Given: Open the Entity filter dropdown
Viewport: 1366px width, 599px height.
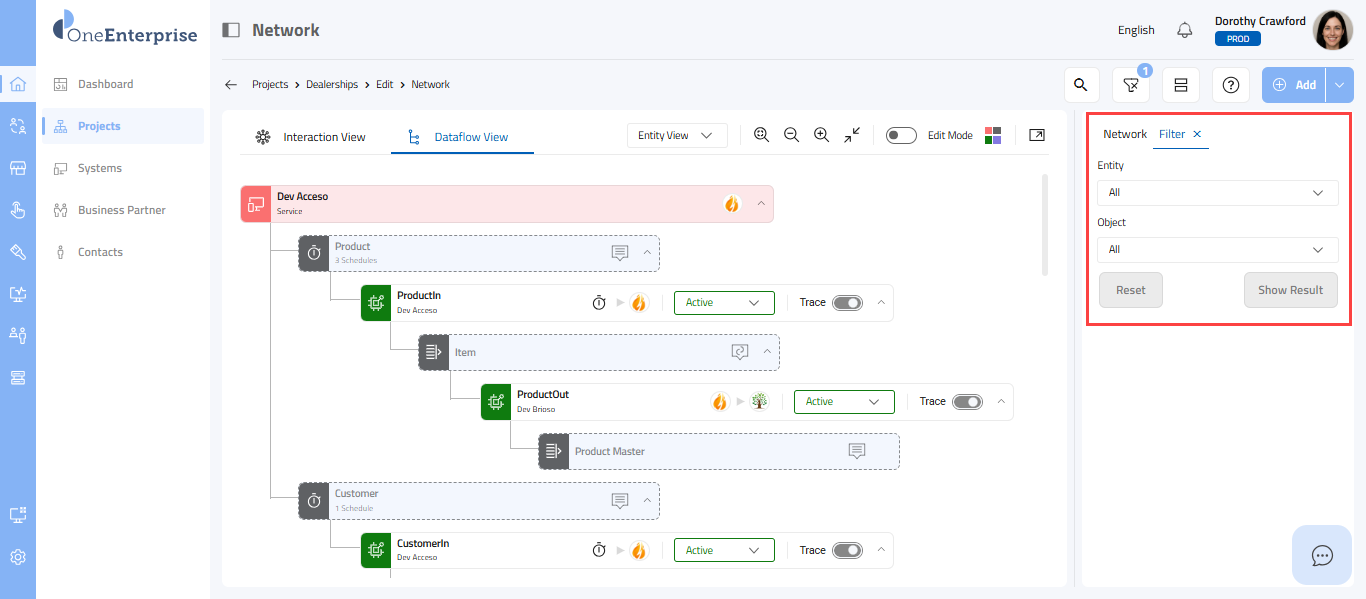Looking at the screenshot, I should point(1217,193).
